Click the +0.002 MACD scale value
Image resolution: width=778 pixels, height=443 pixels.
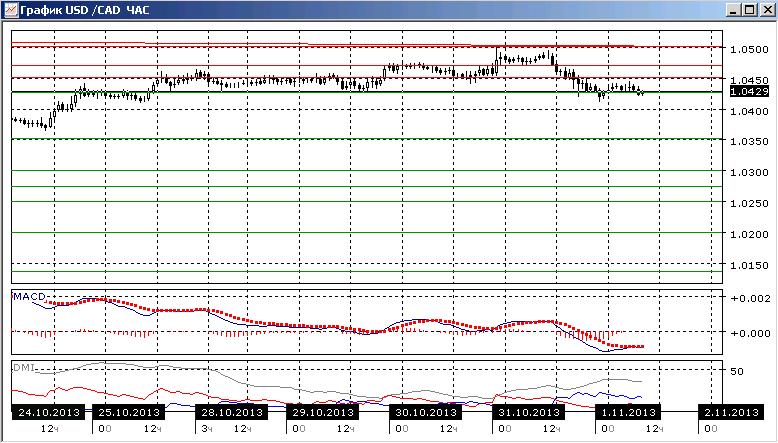pyautogui.click(x=751, y=298)
